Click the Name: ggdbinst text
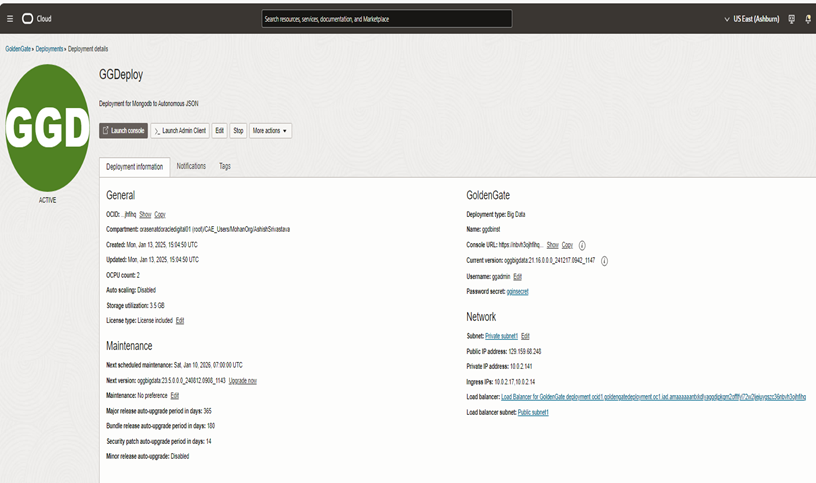Viewport: 816px width, 483px height. pos(483,229)
